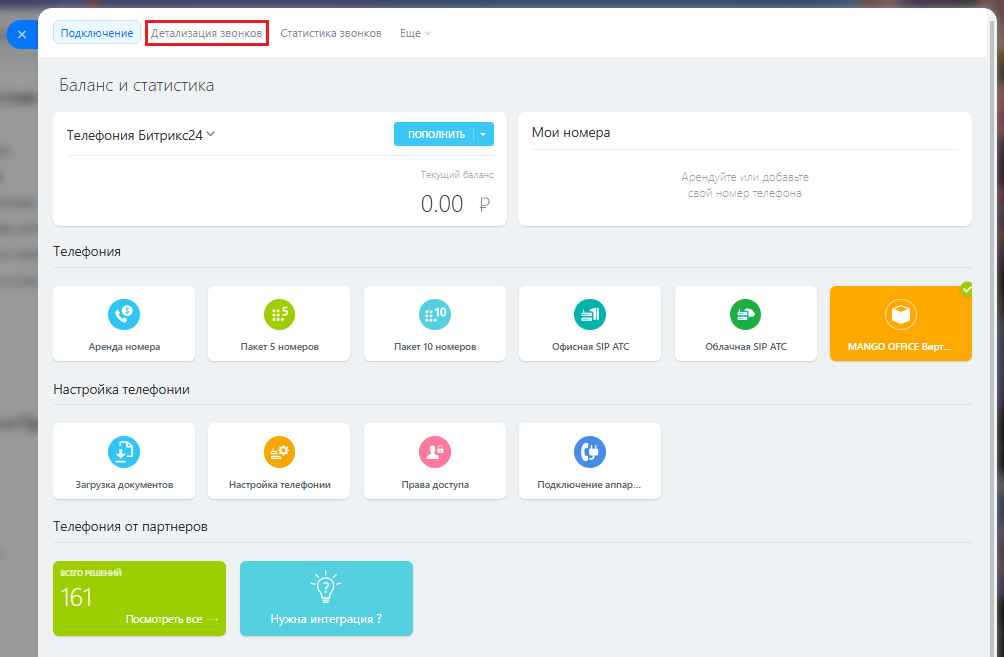Click the Права доступа label
Image resolution: width=1004 pixels, height=657 pixels.
(x=435, y=485)
